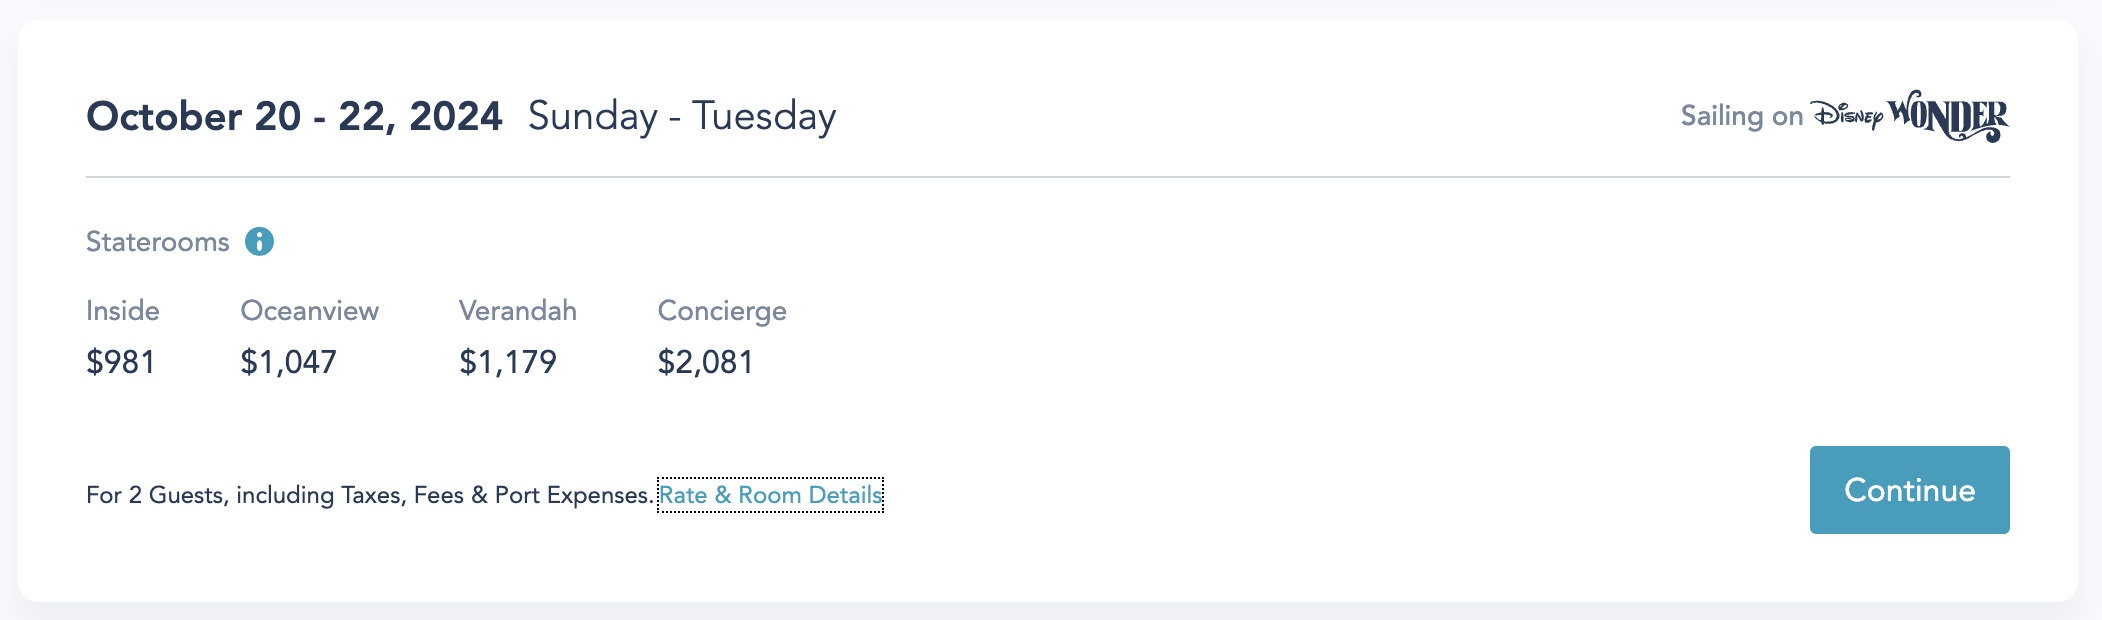Screen dimensions: 2102x620
Task: Click the Staterooms section label
Action: [158, 242]
